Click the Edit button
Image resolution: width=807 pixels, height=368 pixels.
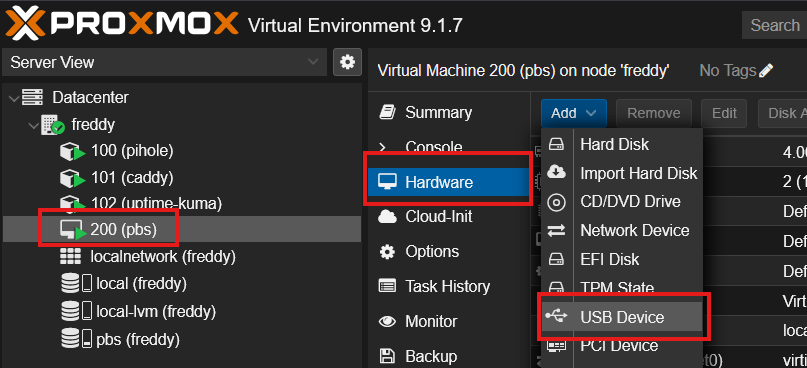pos(724,113)
